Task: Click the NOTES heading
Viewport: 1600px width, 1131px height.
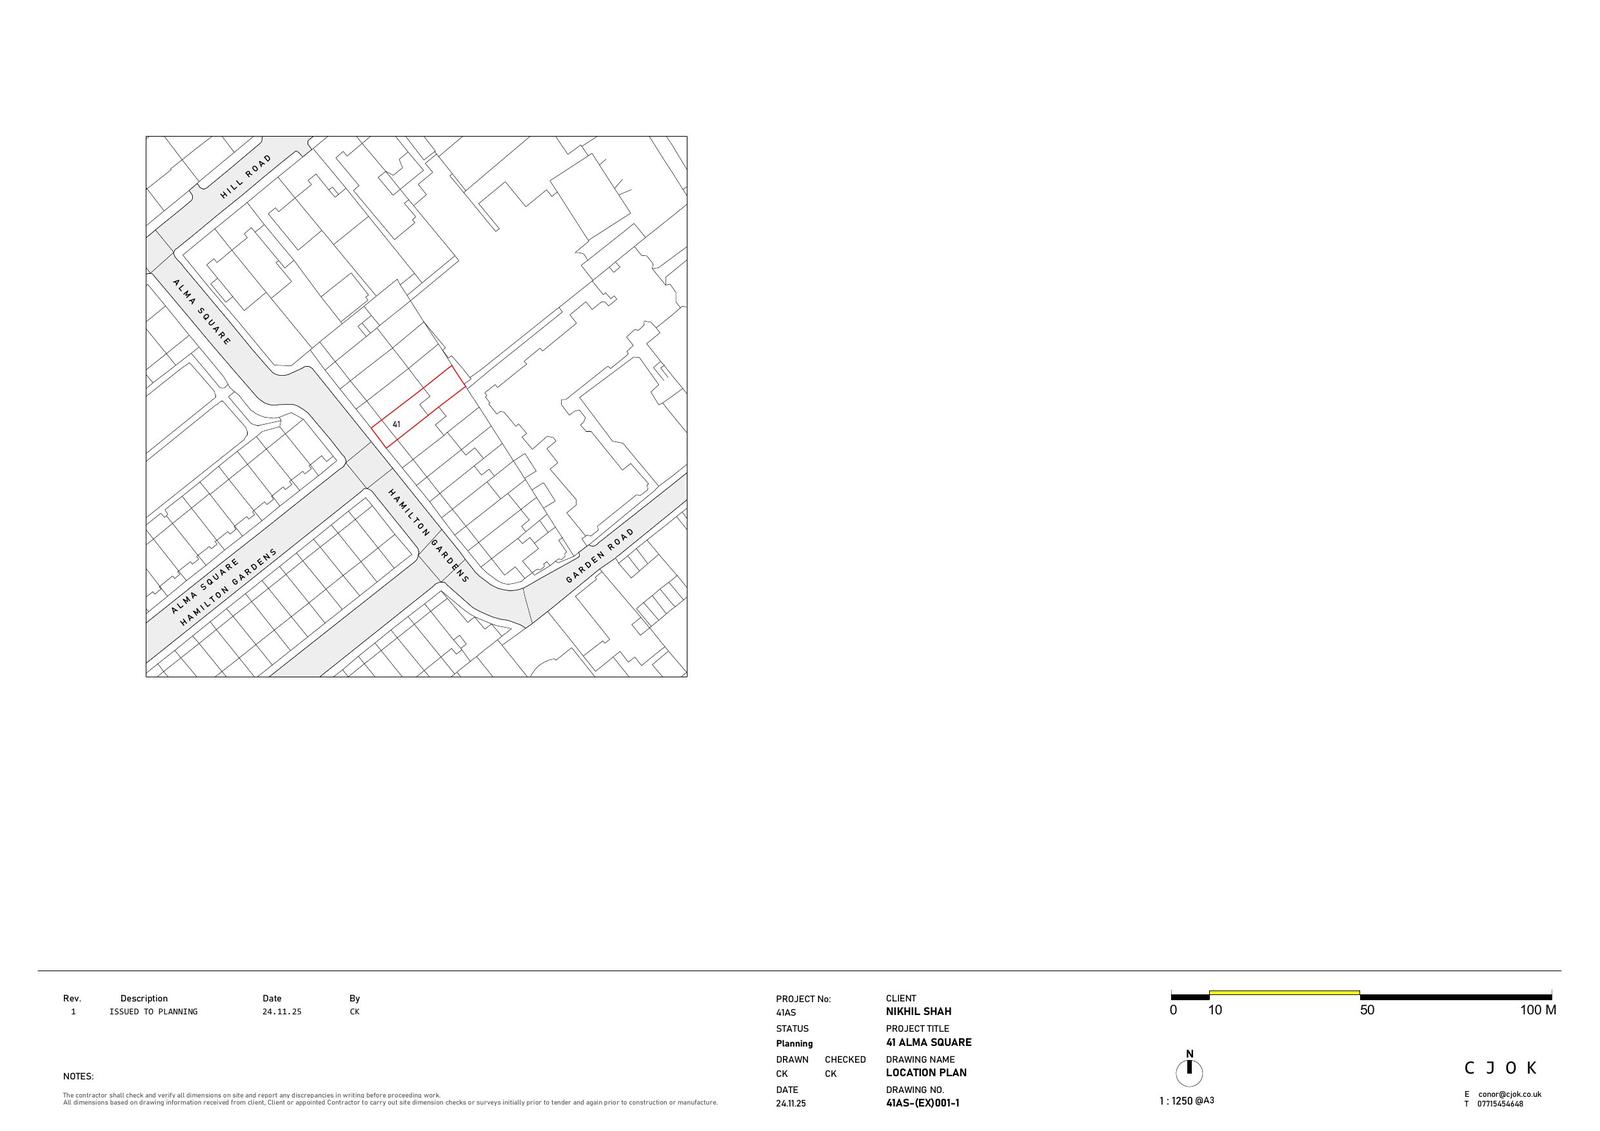Action: (x=78, y=1077)
